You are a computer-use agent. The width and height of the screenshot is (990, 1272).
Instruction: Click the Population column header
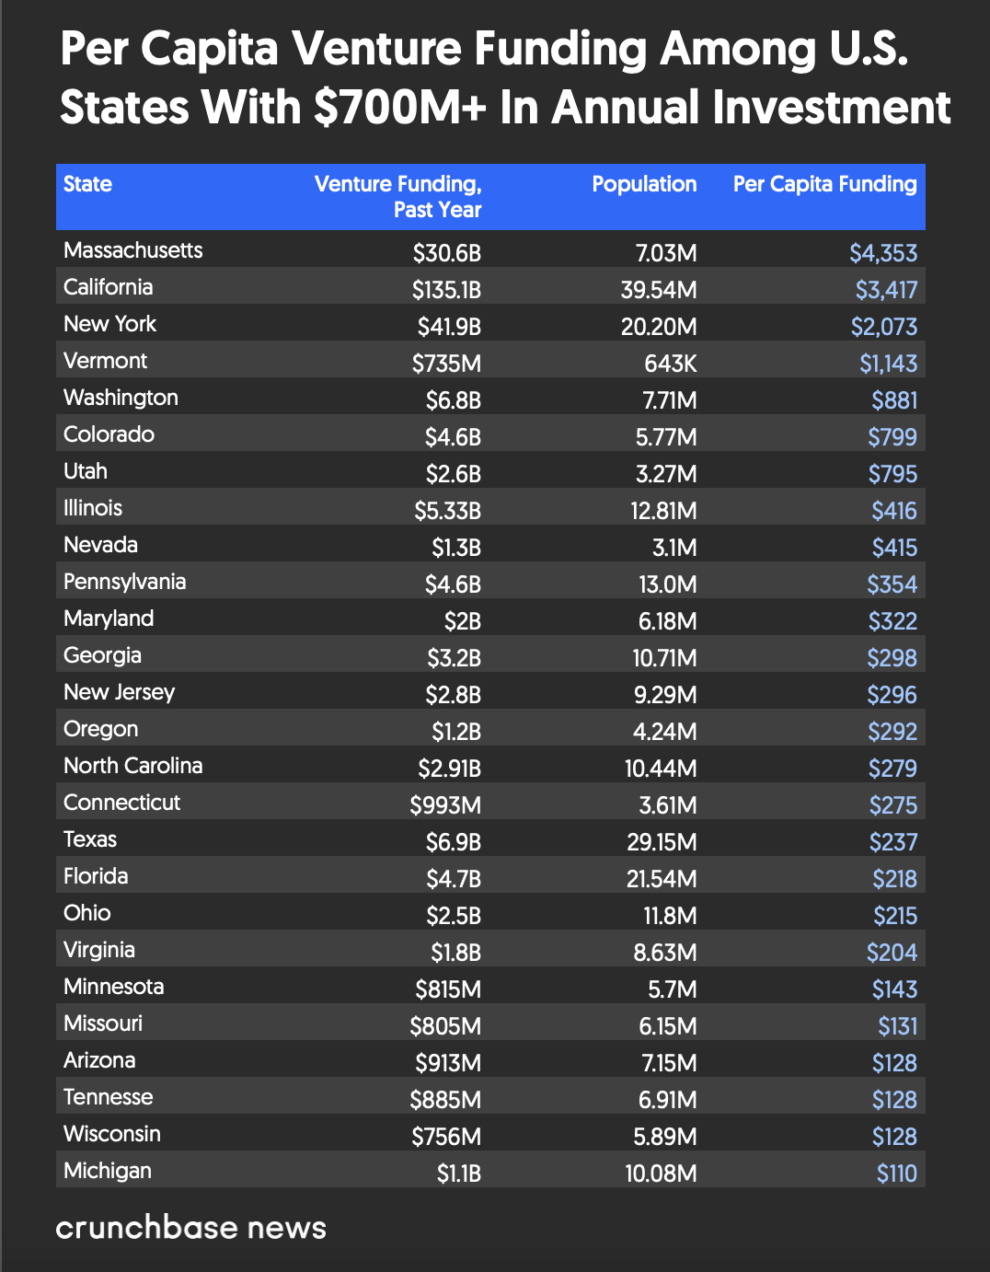pyautogui.click(x=644, y=184)
